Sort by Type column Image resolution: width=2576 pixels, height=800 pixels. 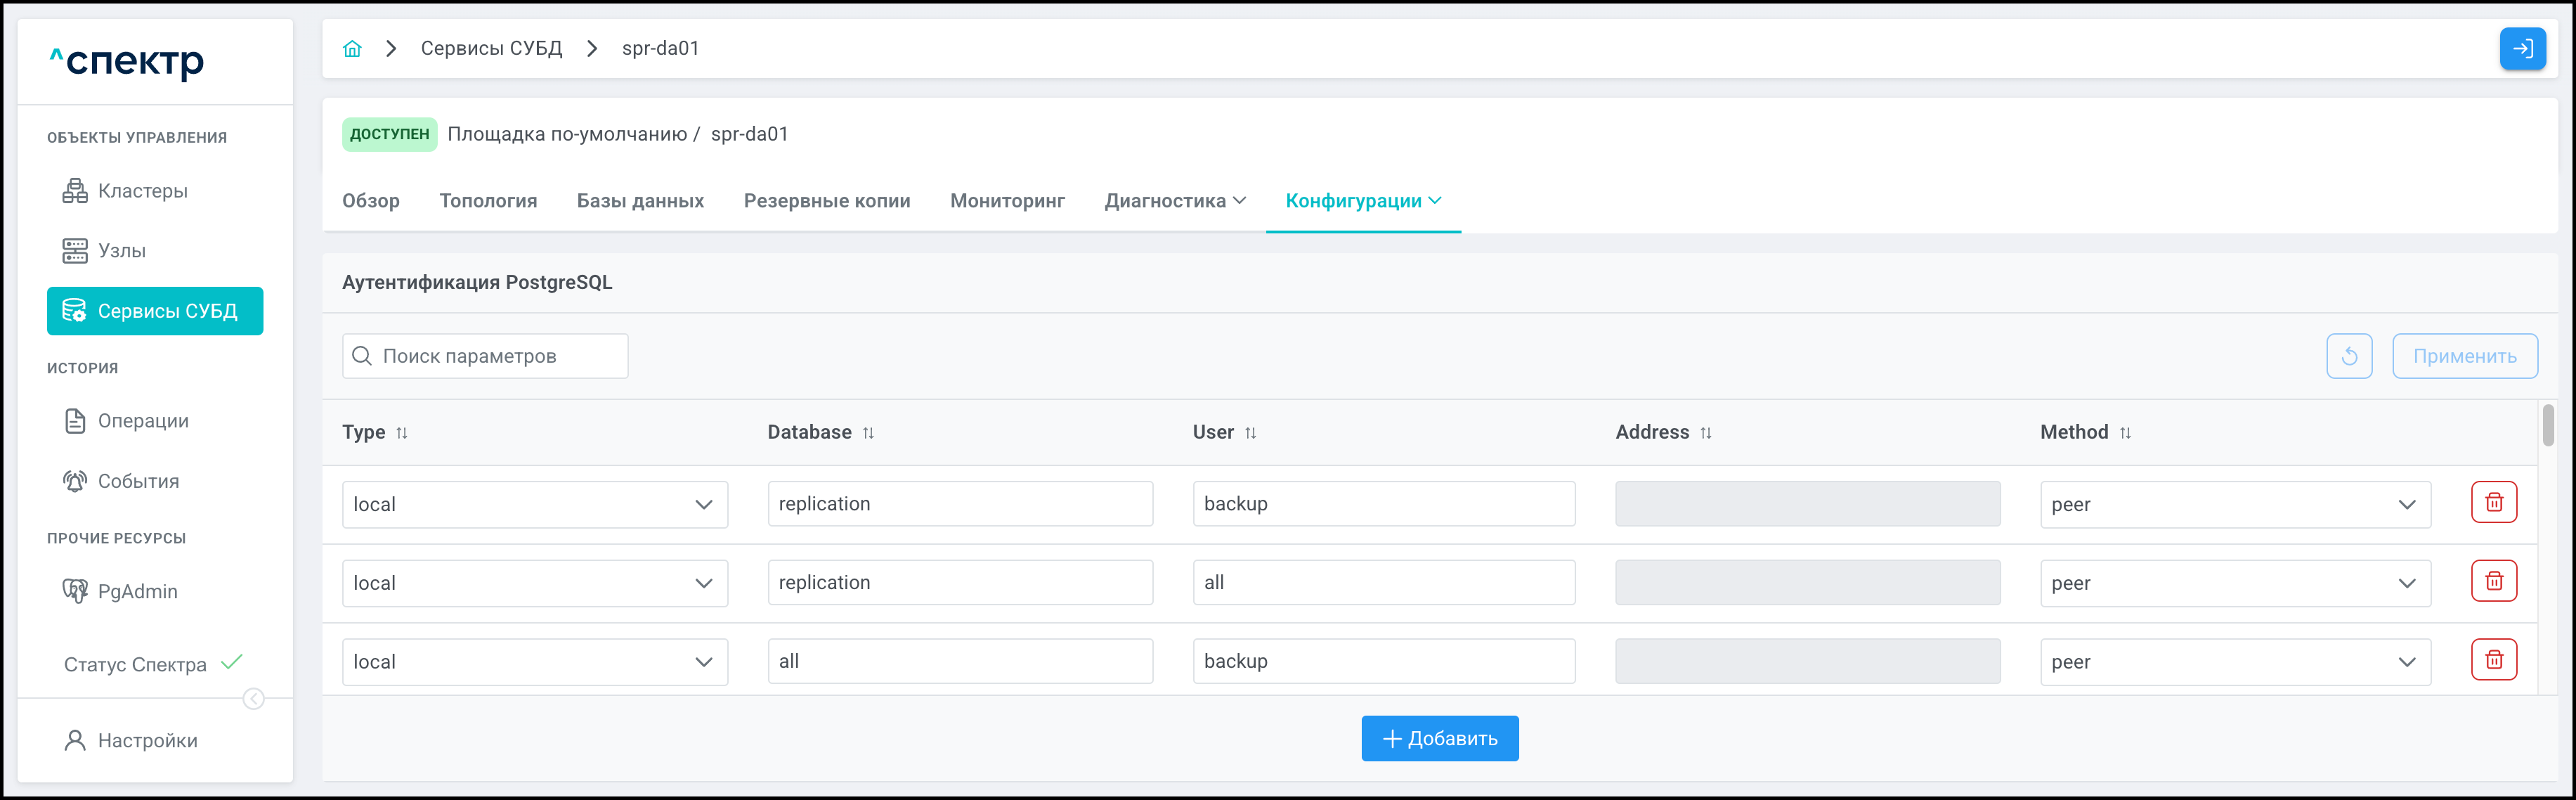click(401, 433)
